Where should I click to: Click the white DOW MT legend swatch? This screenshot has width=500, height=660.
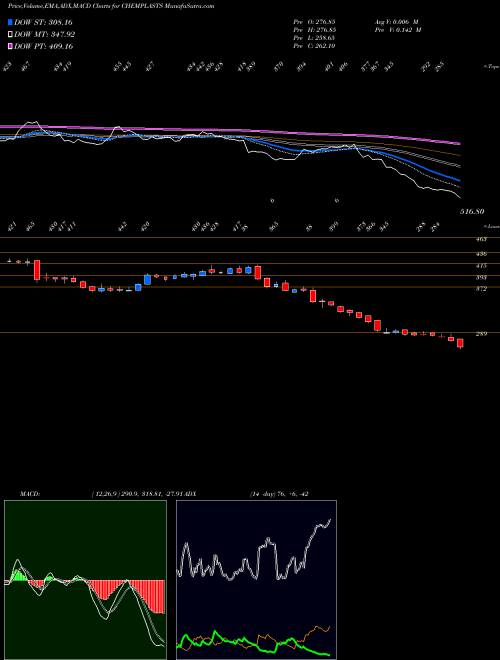10,35
